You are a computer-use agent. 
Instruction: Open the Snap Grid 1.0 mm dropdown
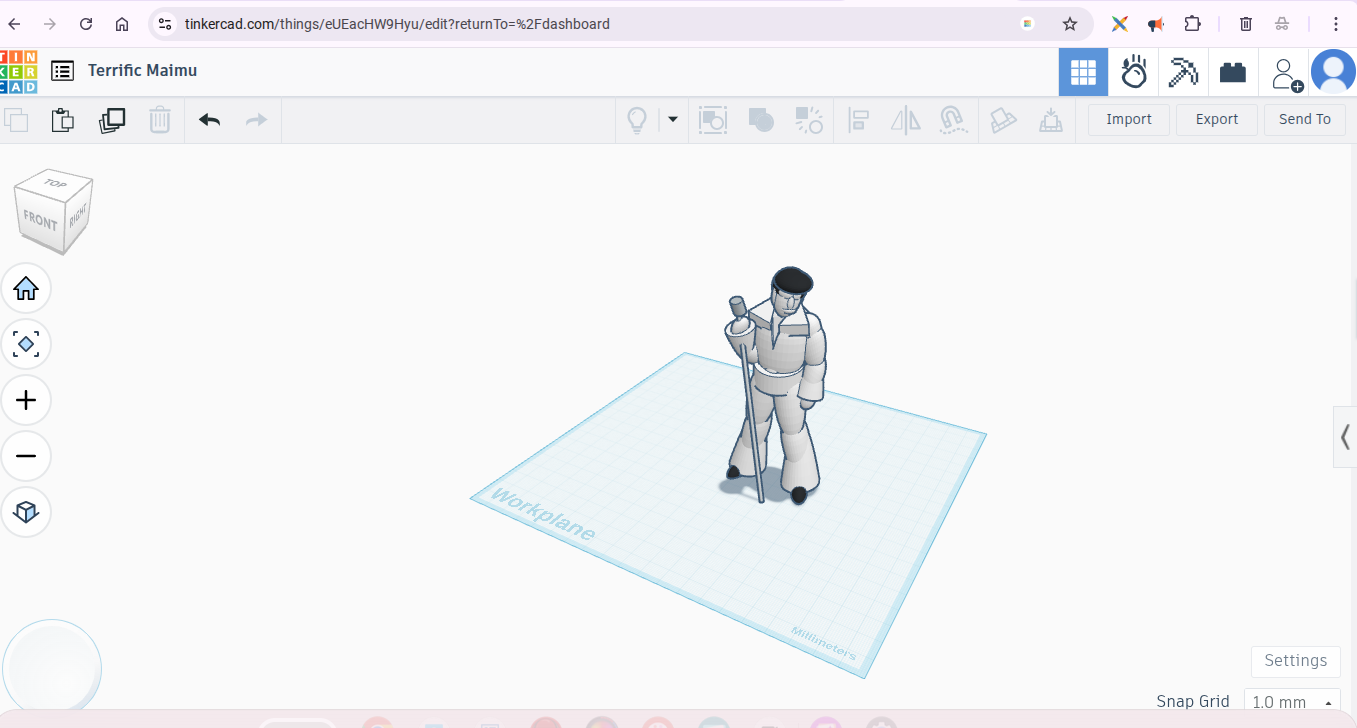(1292, 702)
